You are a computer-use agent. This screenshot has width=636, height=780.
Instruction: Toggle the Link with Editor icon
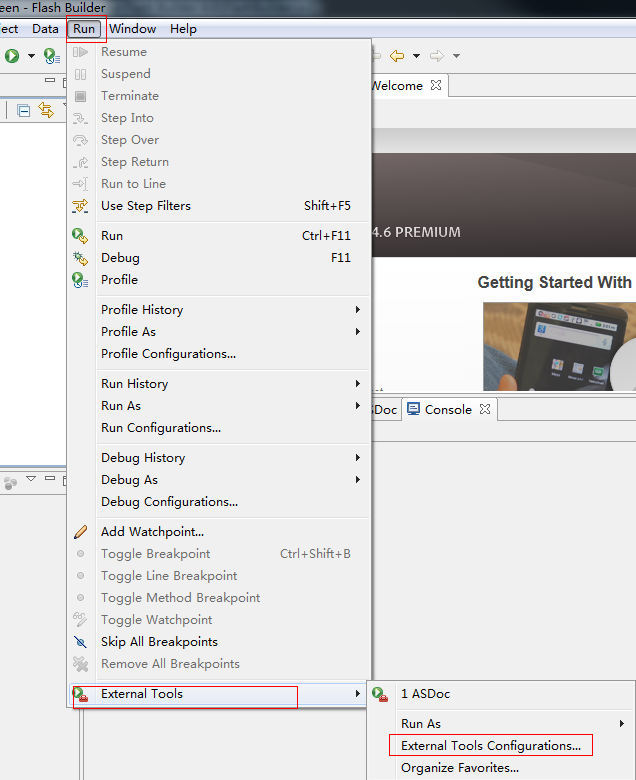[46, 110]
